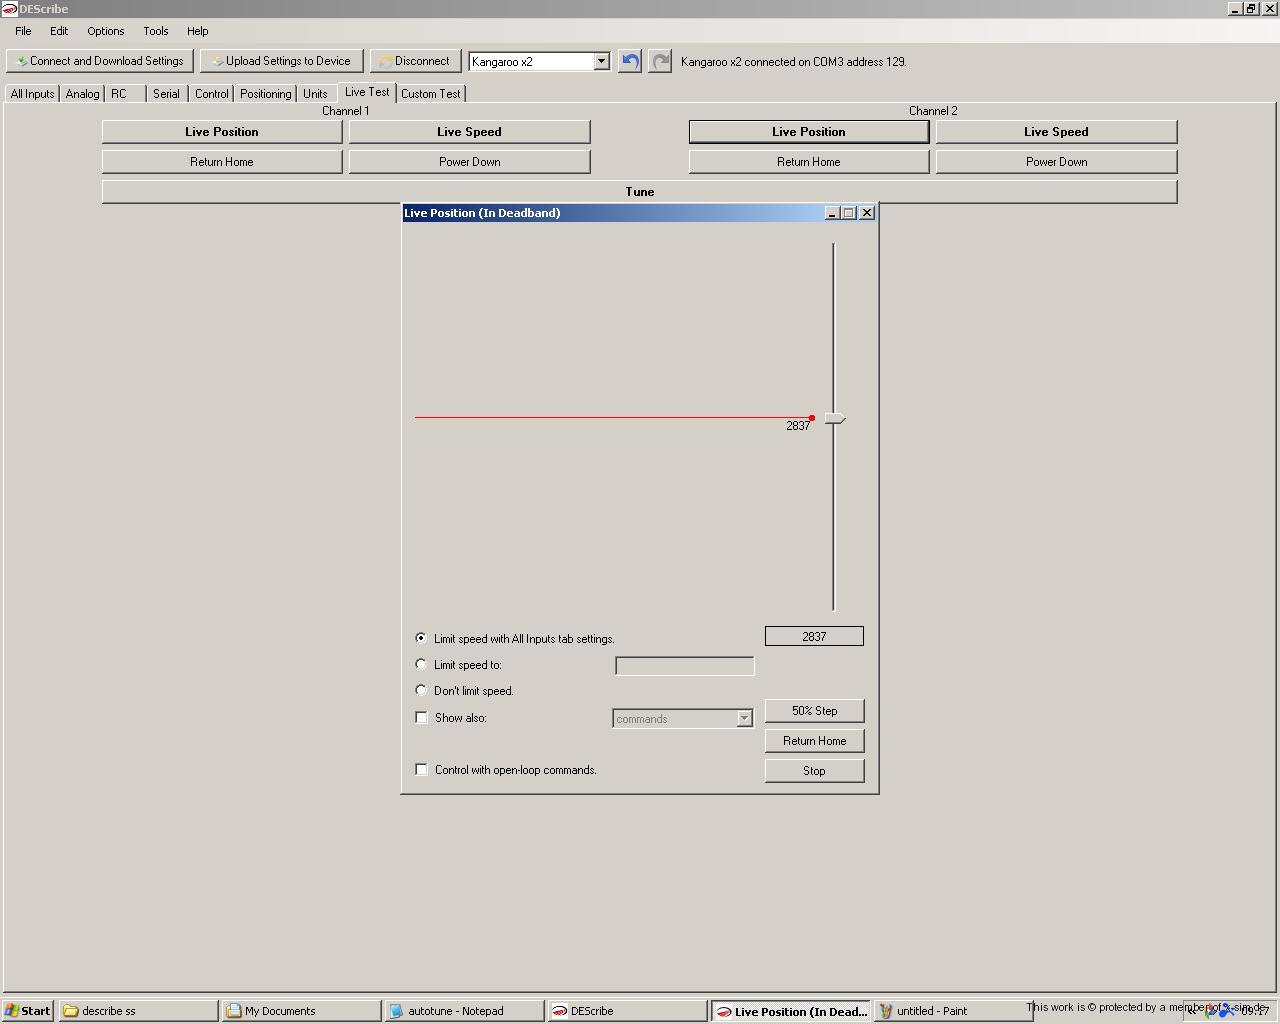Image resolution: width=1280 pixels, height=1024 pixels.
Task: Select 'Don't limit speed' radio option
Action: point(421,690)
